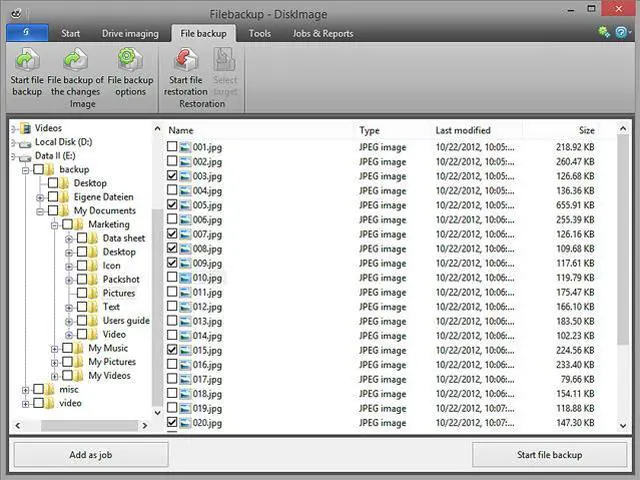640x480 pixels.
Task: Uncheck the 003.jpg checkbox
Action: click(172, 176)
